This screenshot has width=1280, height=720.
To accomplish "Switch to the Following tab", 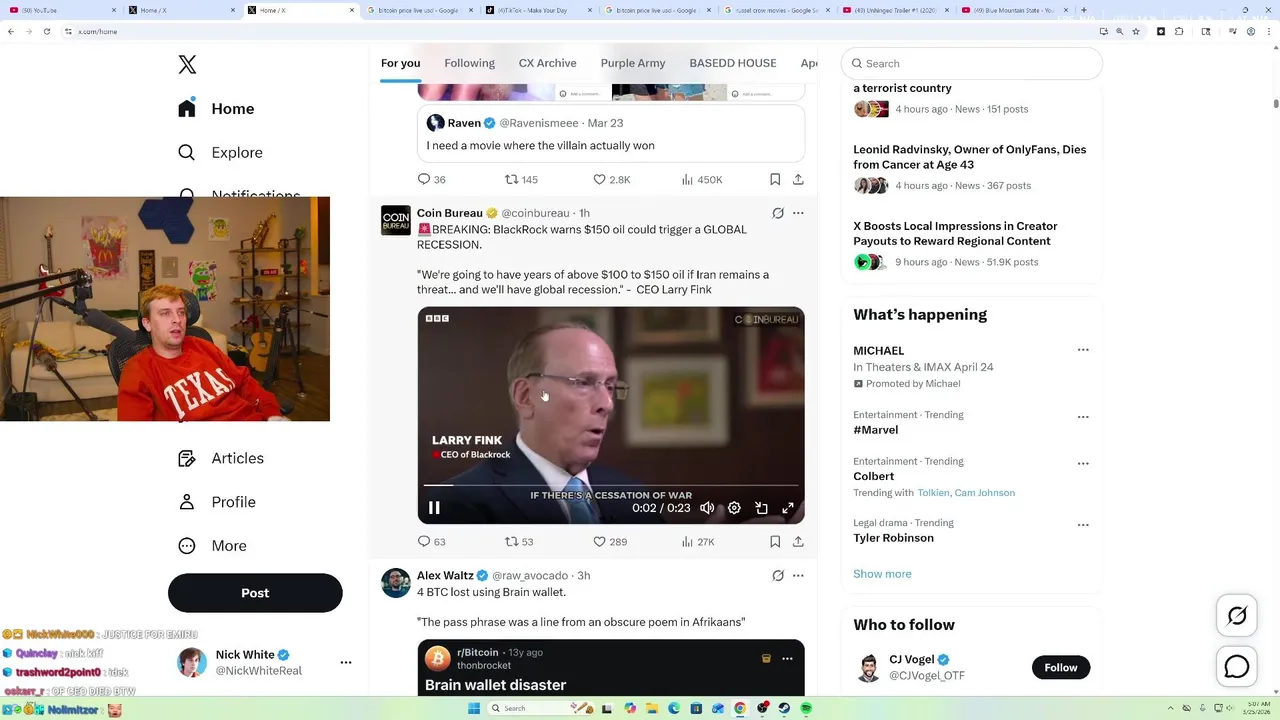I will (469, 63).
